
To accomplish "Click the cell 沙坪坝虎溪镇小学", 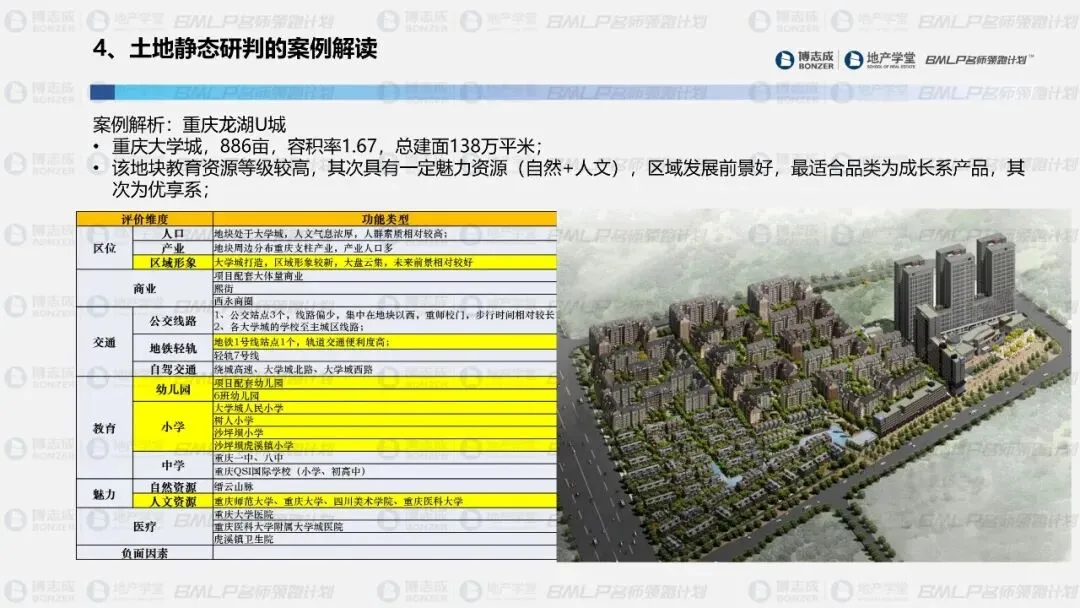I will click(385, 445).
